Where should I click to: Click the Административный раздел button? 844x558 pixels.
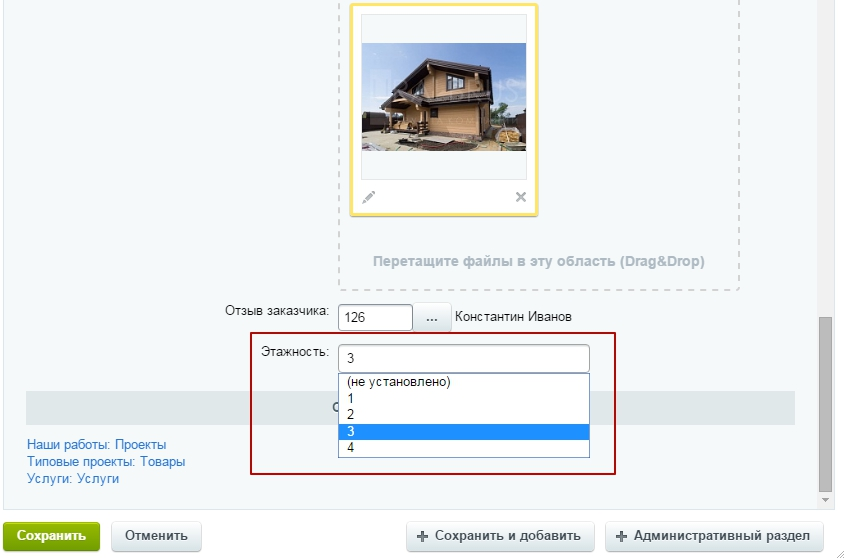click(714, 536)
